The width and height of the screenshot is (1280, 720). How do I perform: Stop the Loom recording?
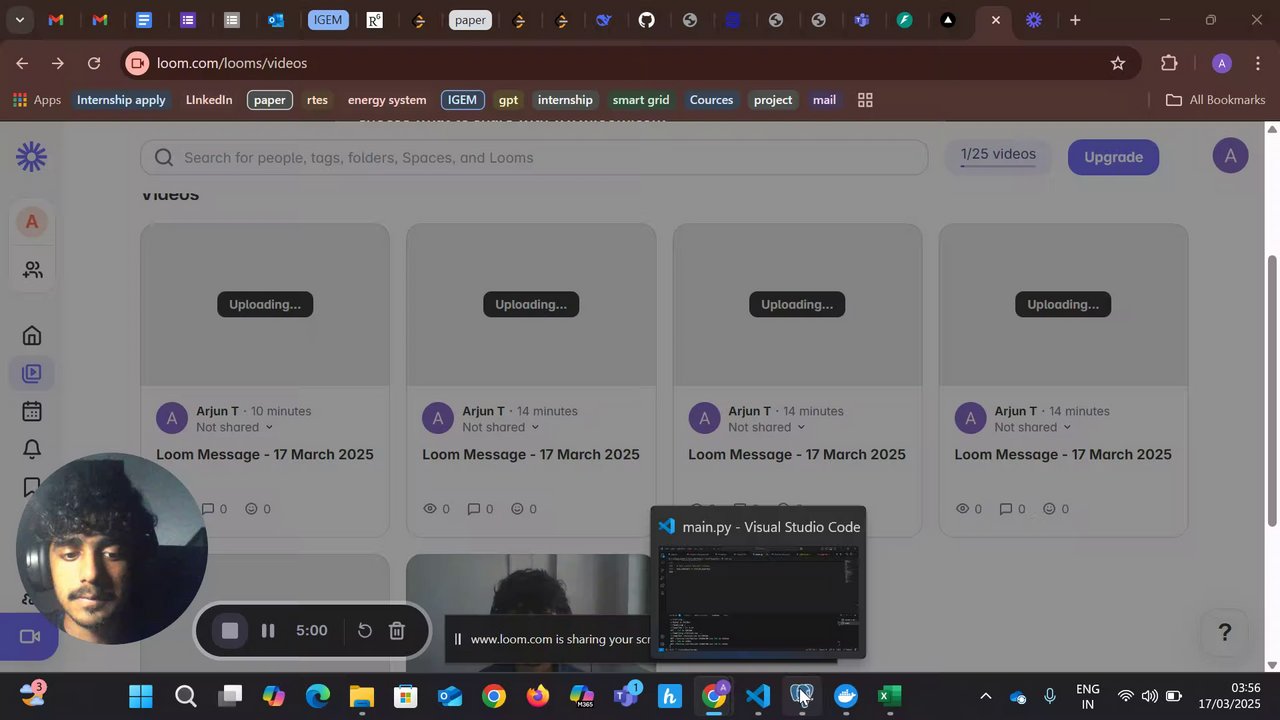point(230,631)
